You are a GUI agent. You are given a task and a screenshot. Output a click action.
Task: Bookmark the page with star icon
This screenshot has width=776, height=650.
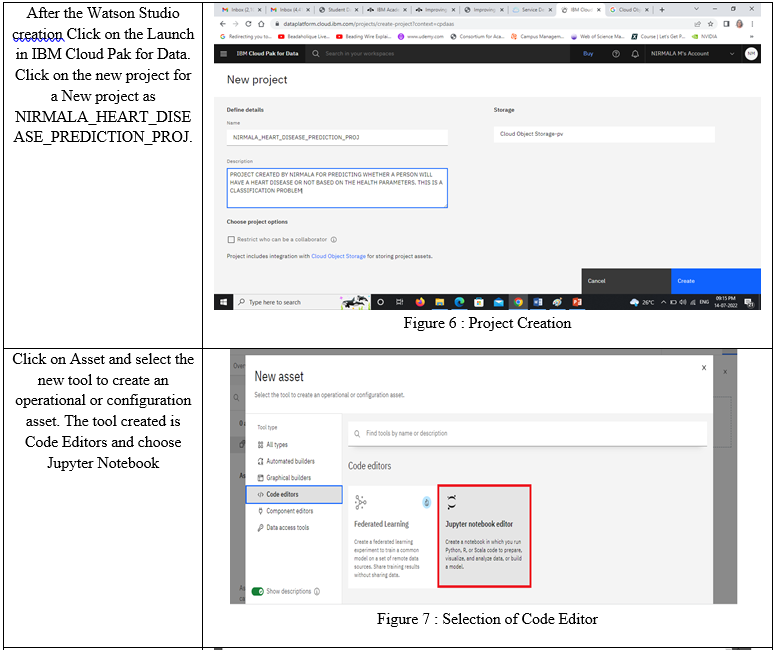point(709,23)
